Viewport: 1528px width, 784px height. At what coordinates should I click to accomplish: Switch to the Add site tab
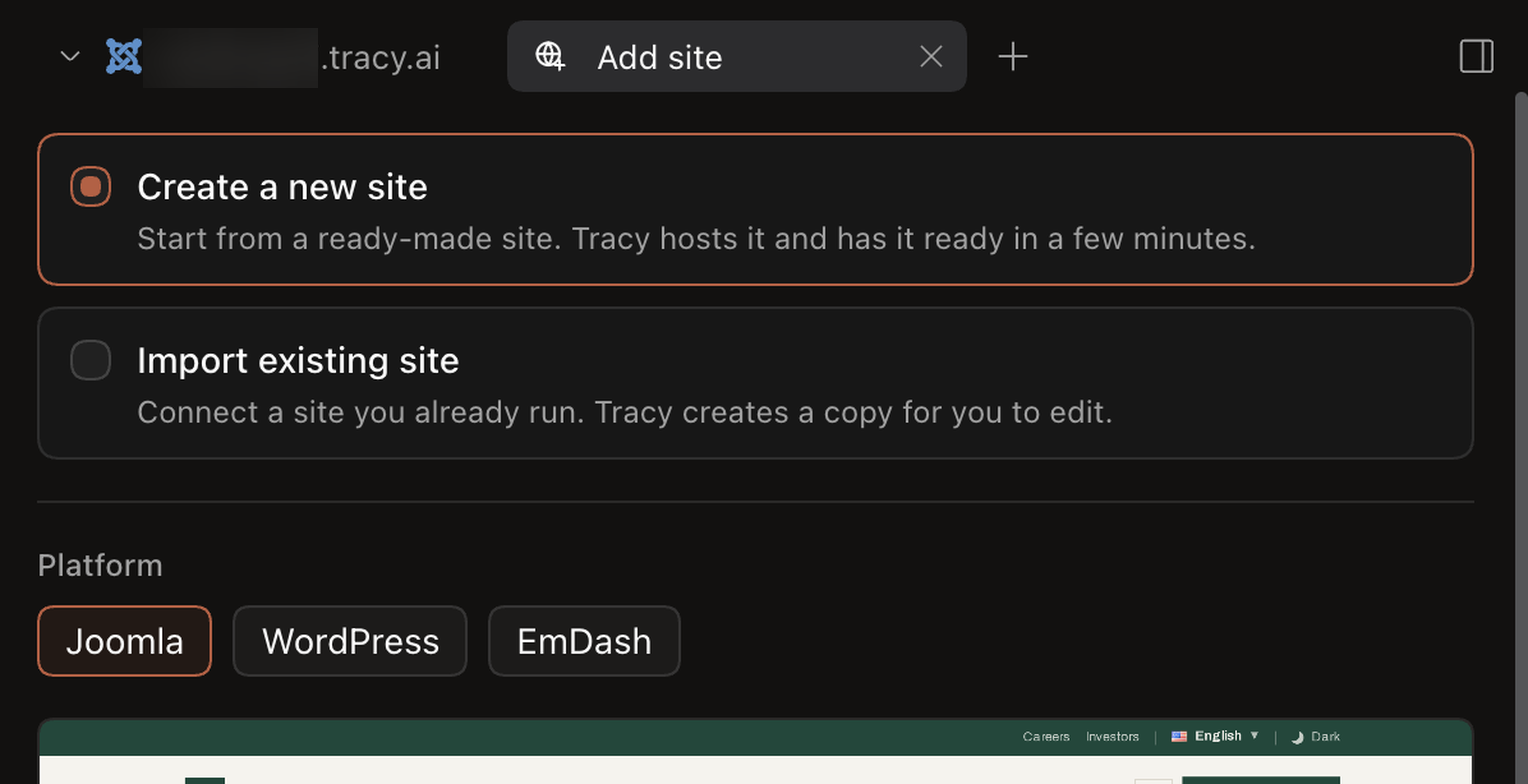[737, 57]
